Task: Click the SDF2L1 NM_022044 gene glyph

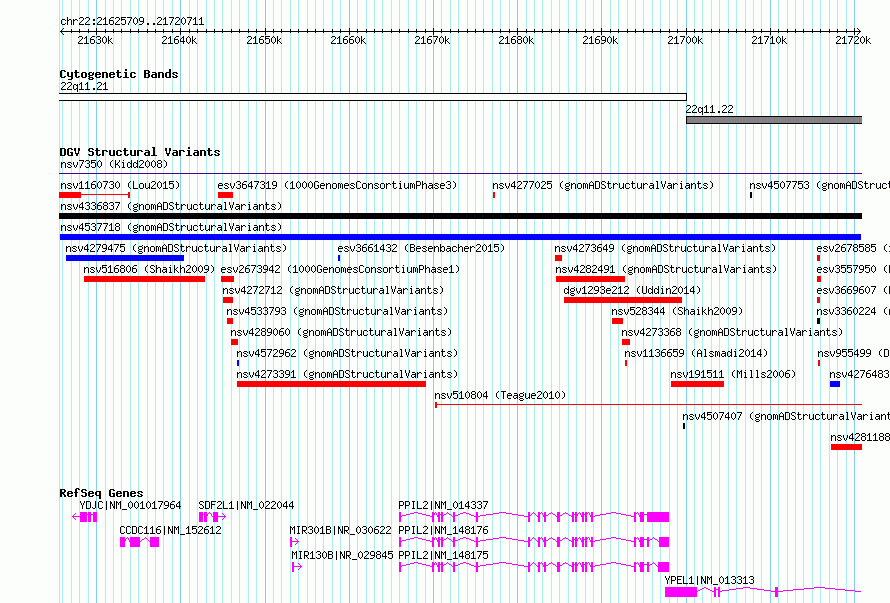Action: point(212,517)
